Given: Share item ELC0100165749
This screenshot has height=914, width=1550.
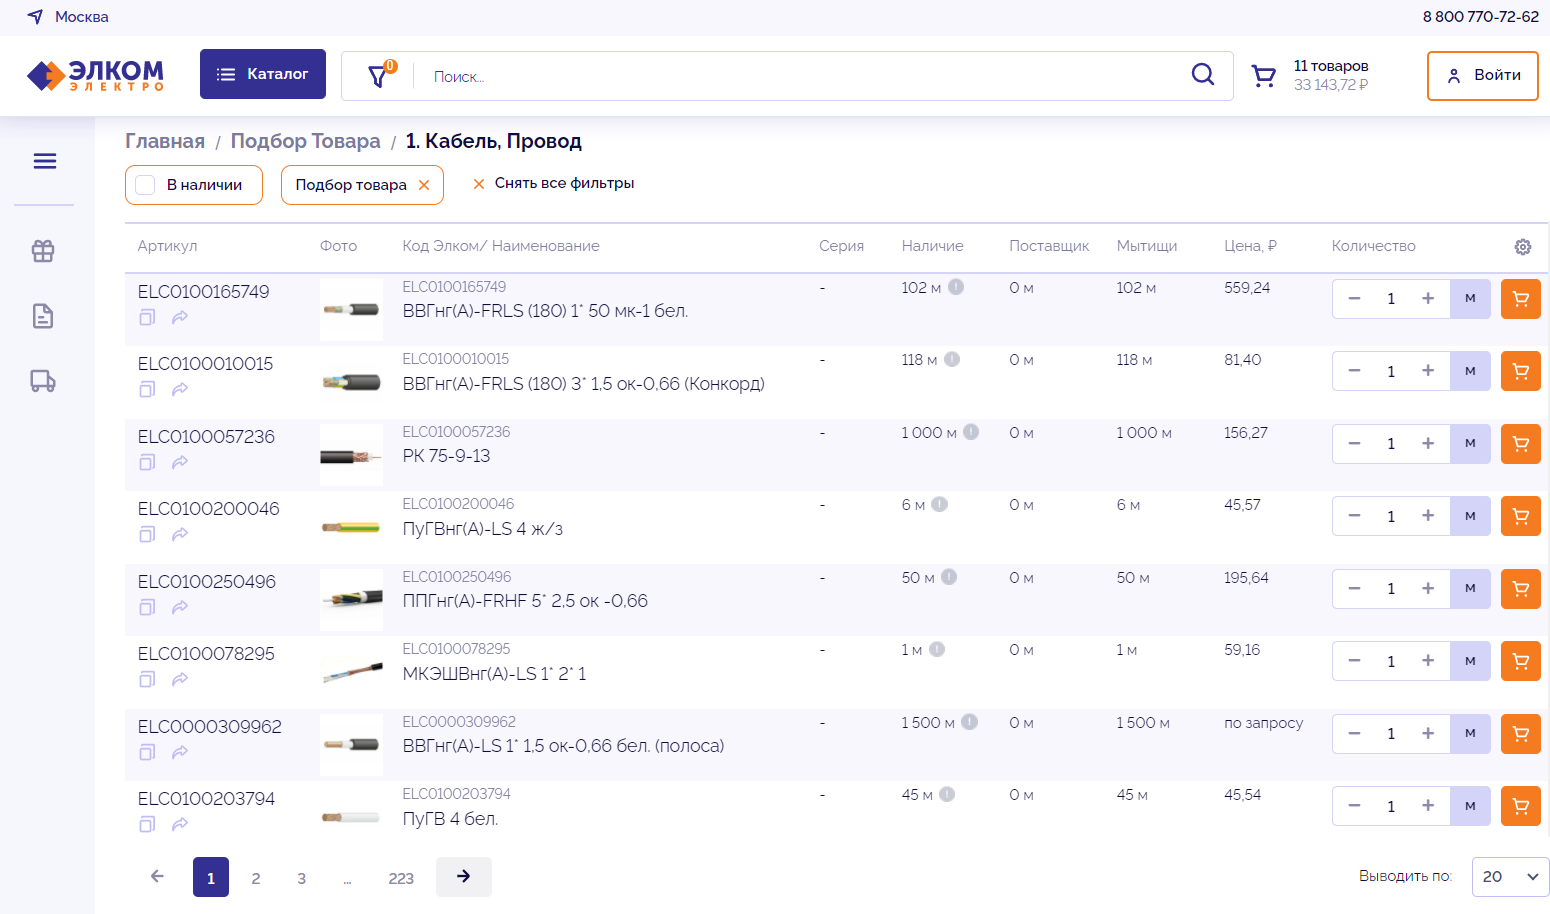Looking at the screenshot, I should 180,317.
